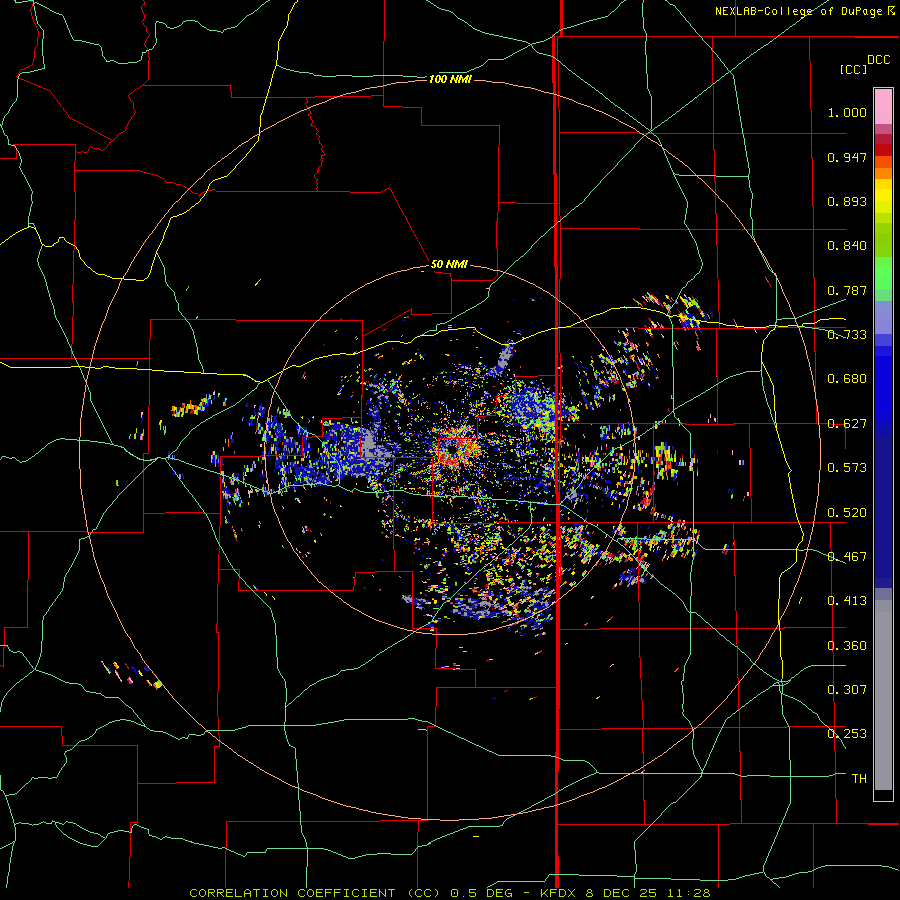Click the 0.733 legend value

click(x=847, y=334)
